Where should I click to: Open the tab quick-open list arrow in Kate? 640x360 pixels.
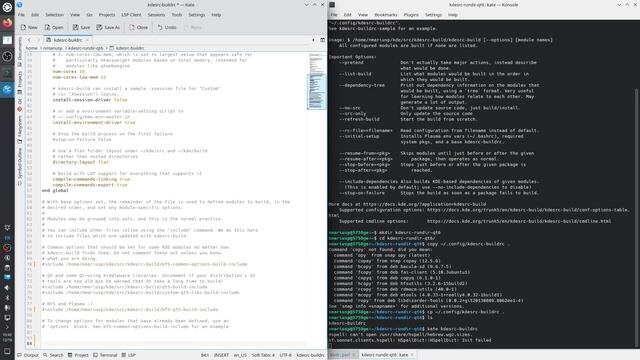[x=313, y=40]
